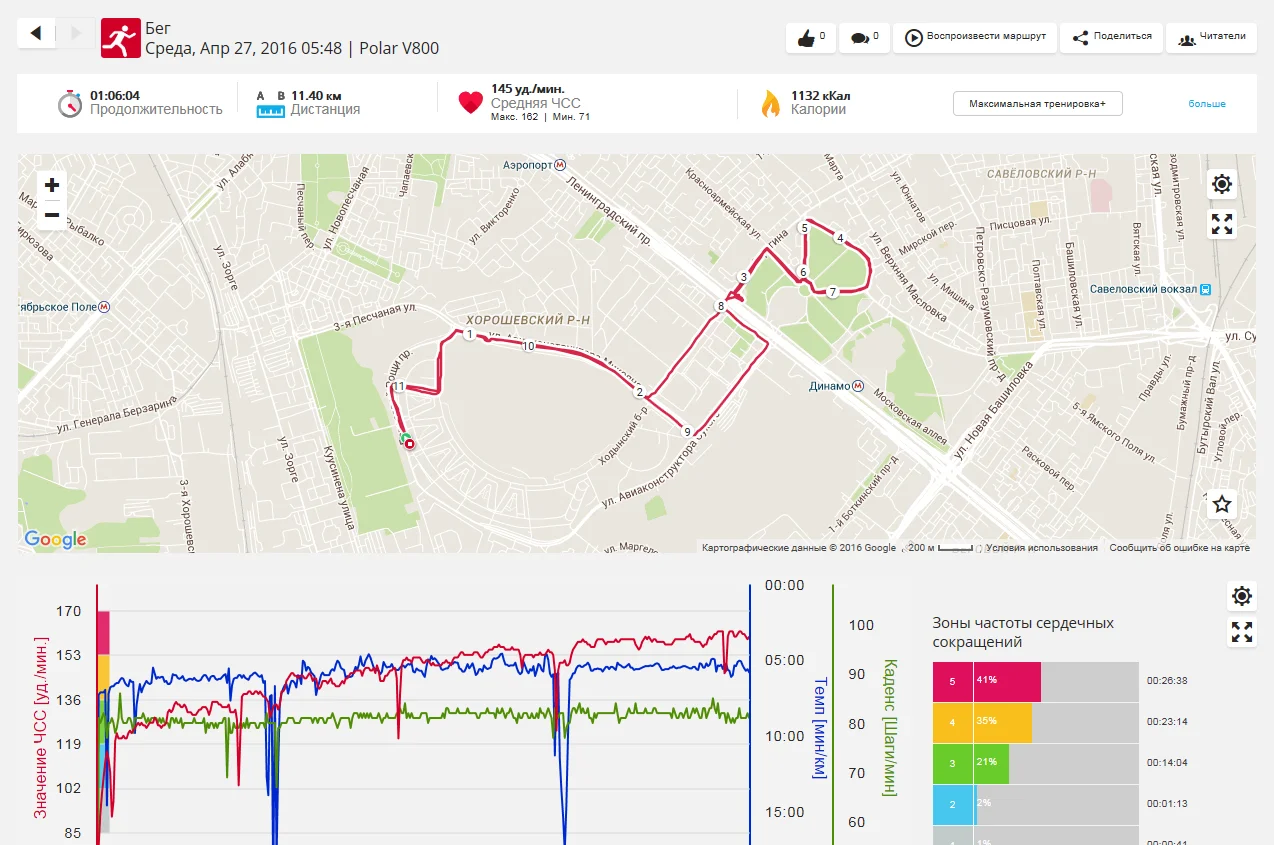Open the Читатели followers button
Image resolution: width=1274 pixels, height=845 pixels.
coord(1211,37)
